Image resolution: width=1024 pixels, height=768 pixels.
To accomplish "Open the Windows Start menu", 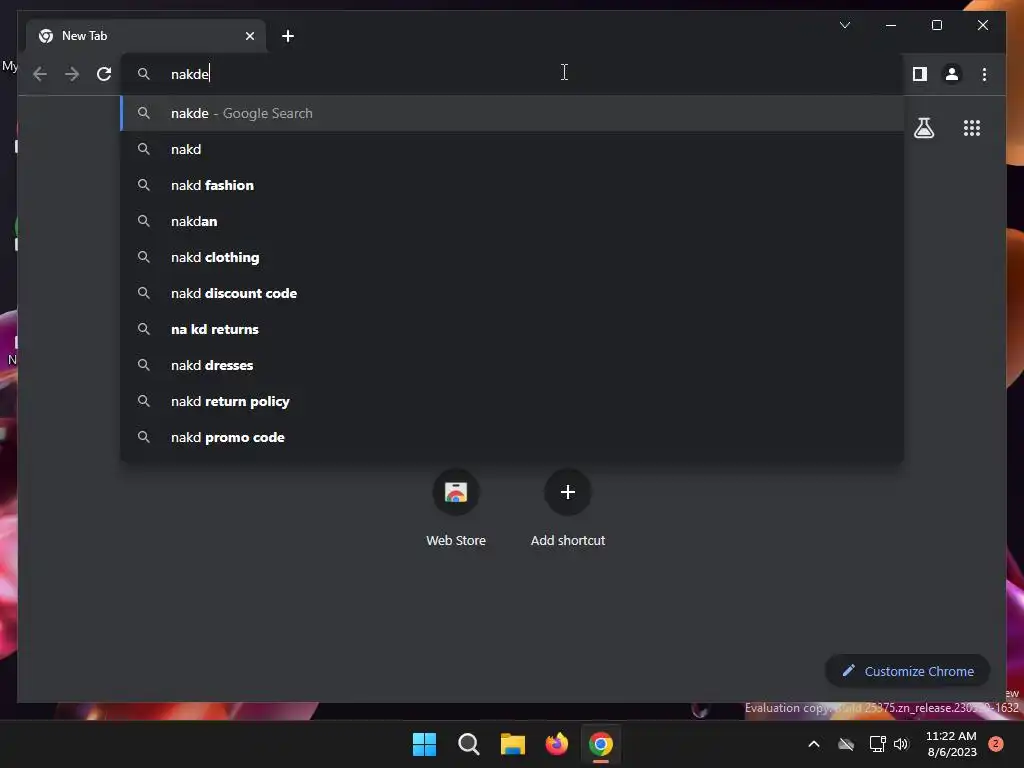I will [x=424, y=744].
